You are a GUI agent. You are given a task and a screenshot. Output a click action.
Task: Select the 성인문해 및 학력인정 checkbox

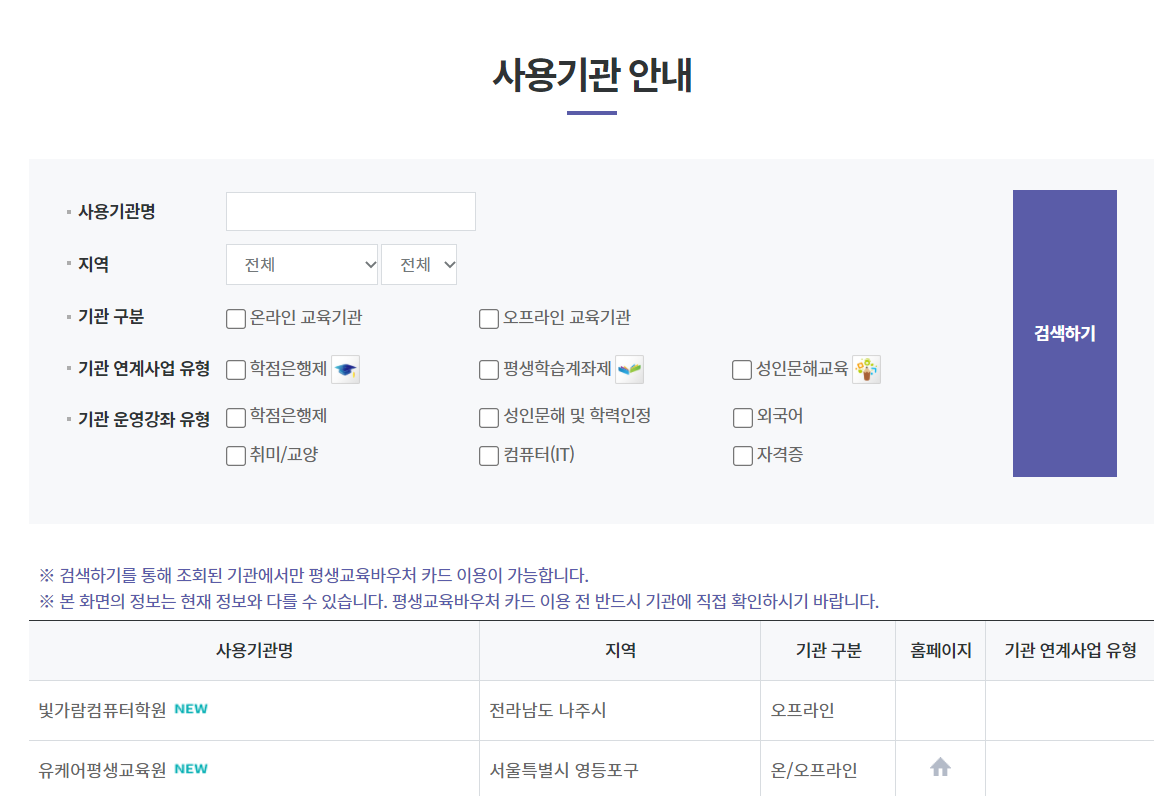click(488, 417)
